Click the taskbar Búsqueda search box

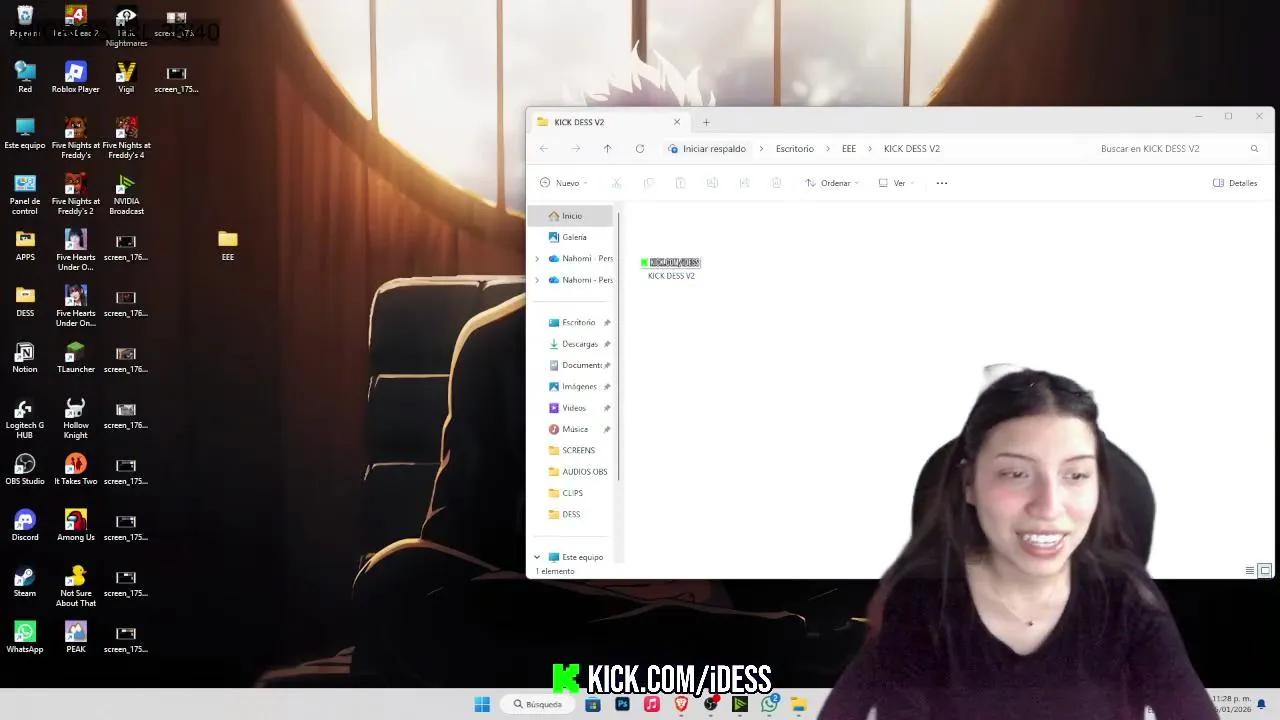click(538, 704)
